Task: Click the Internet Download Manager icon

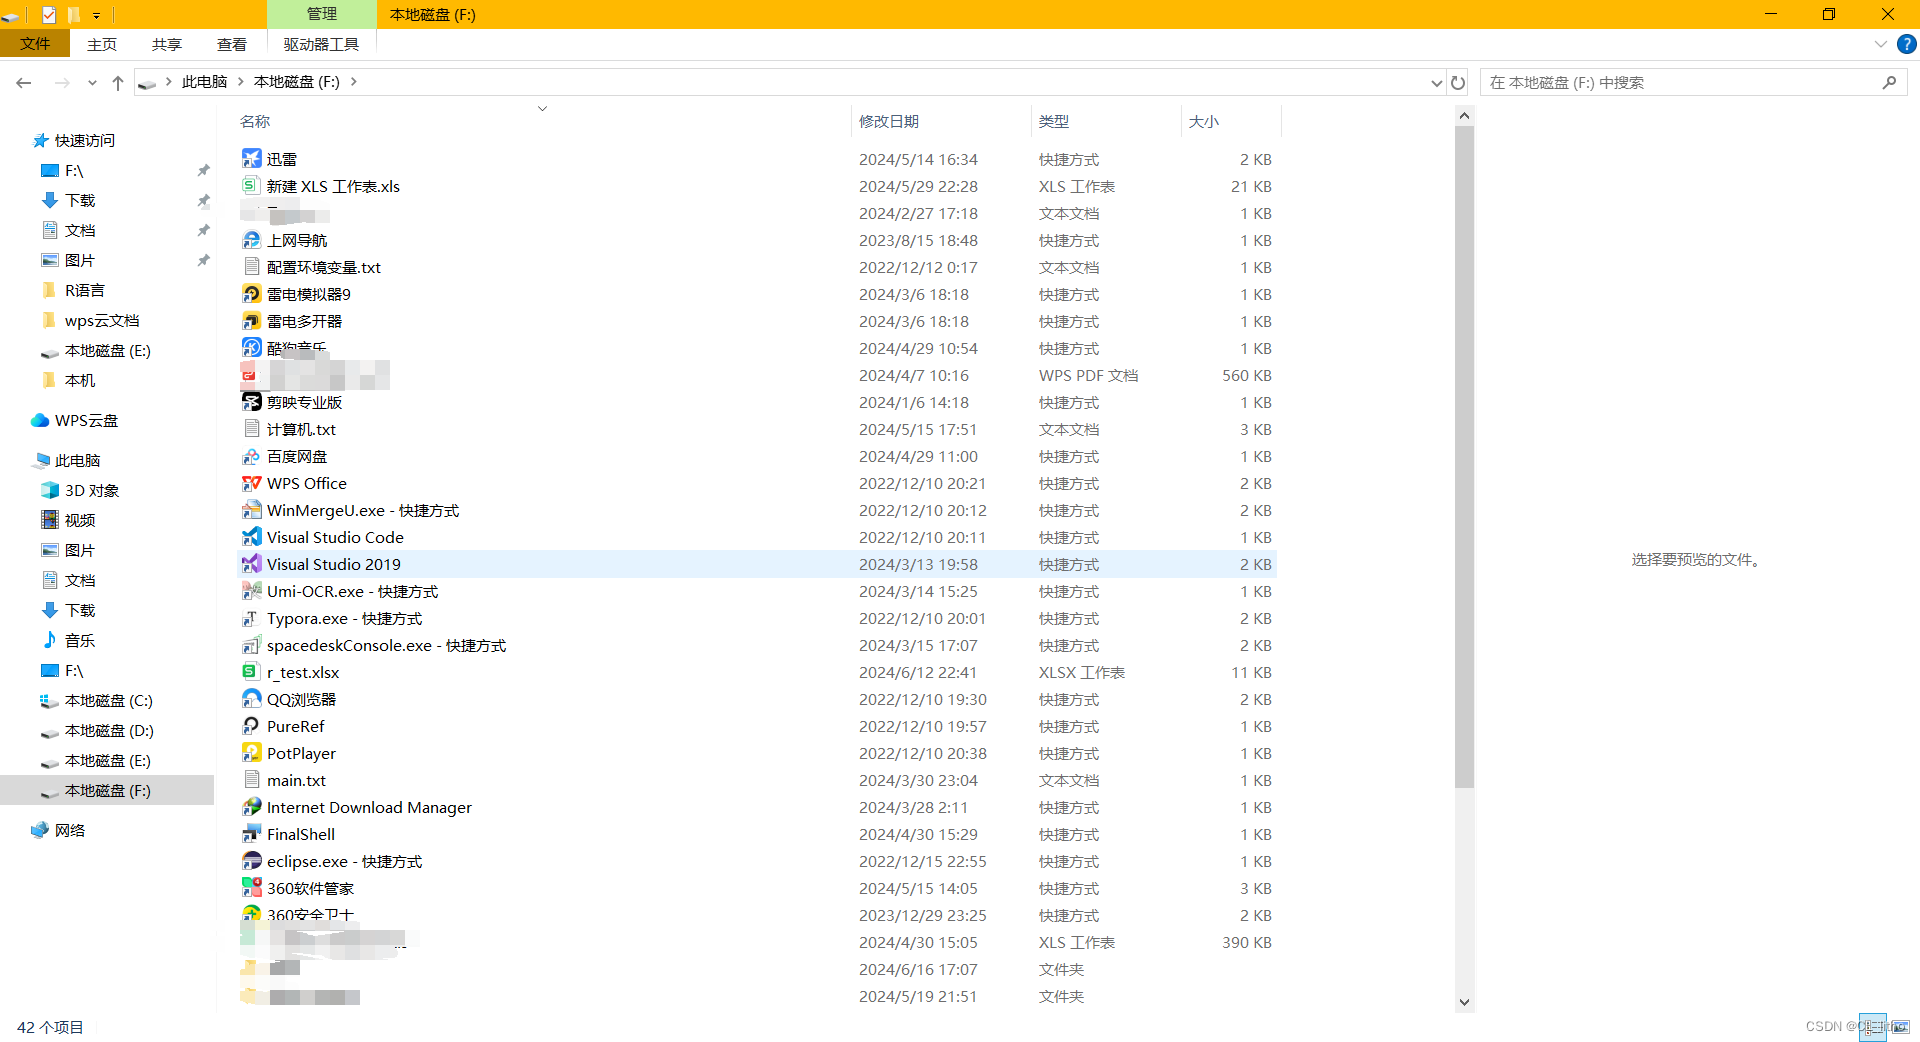Action: (x=251, y=807)
